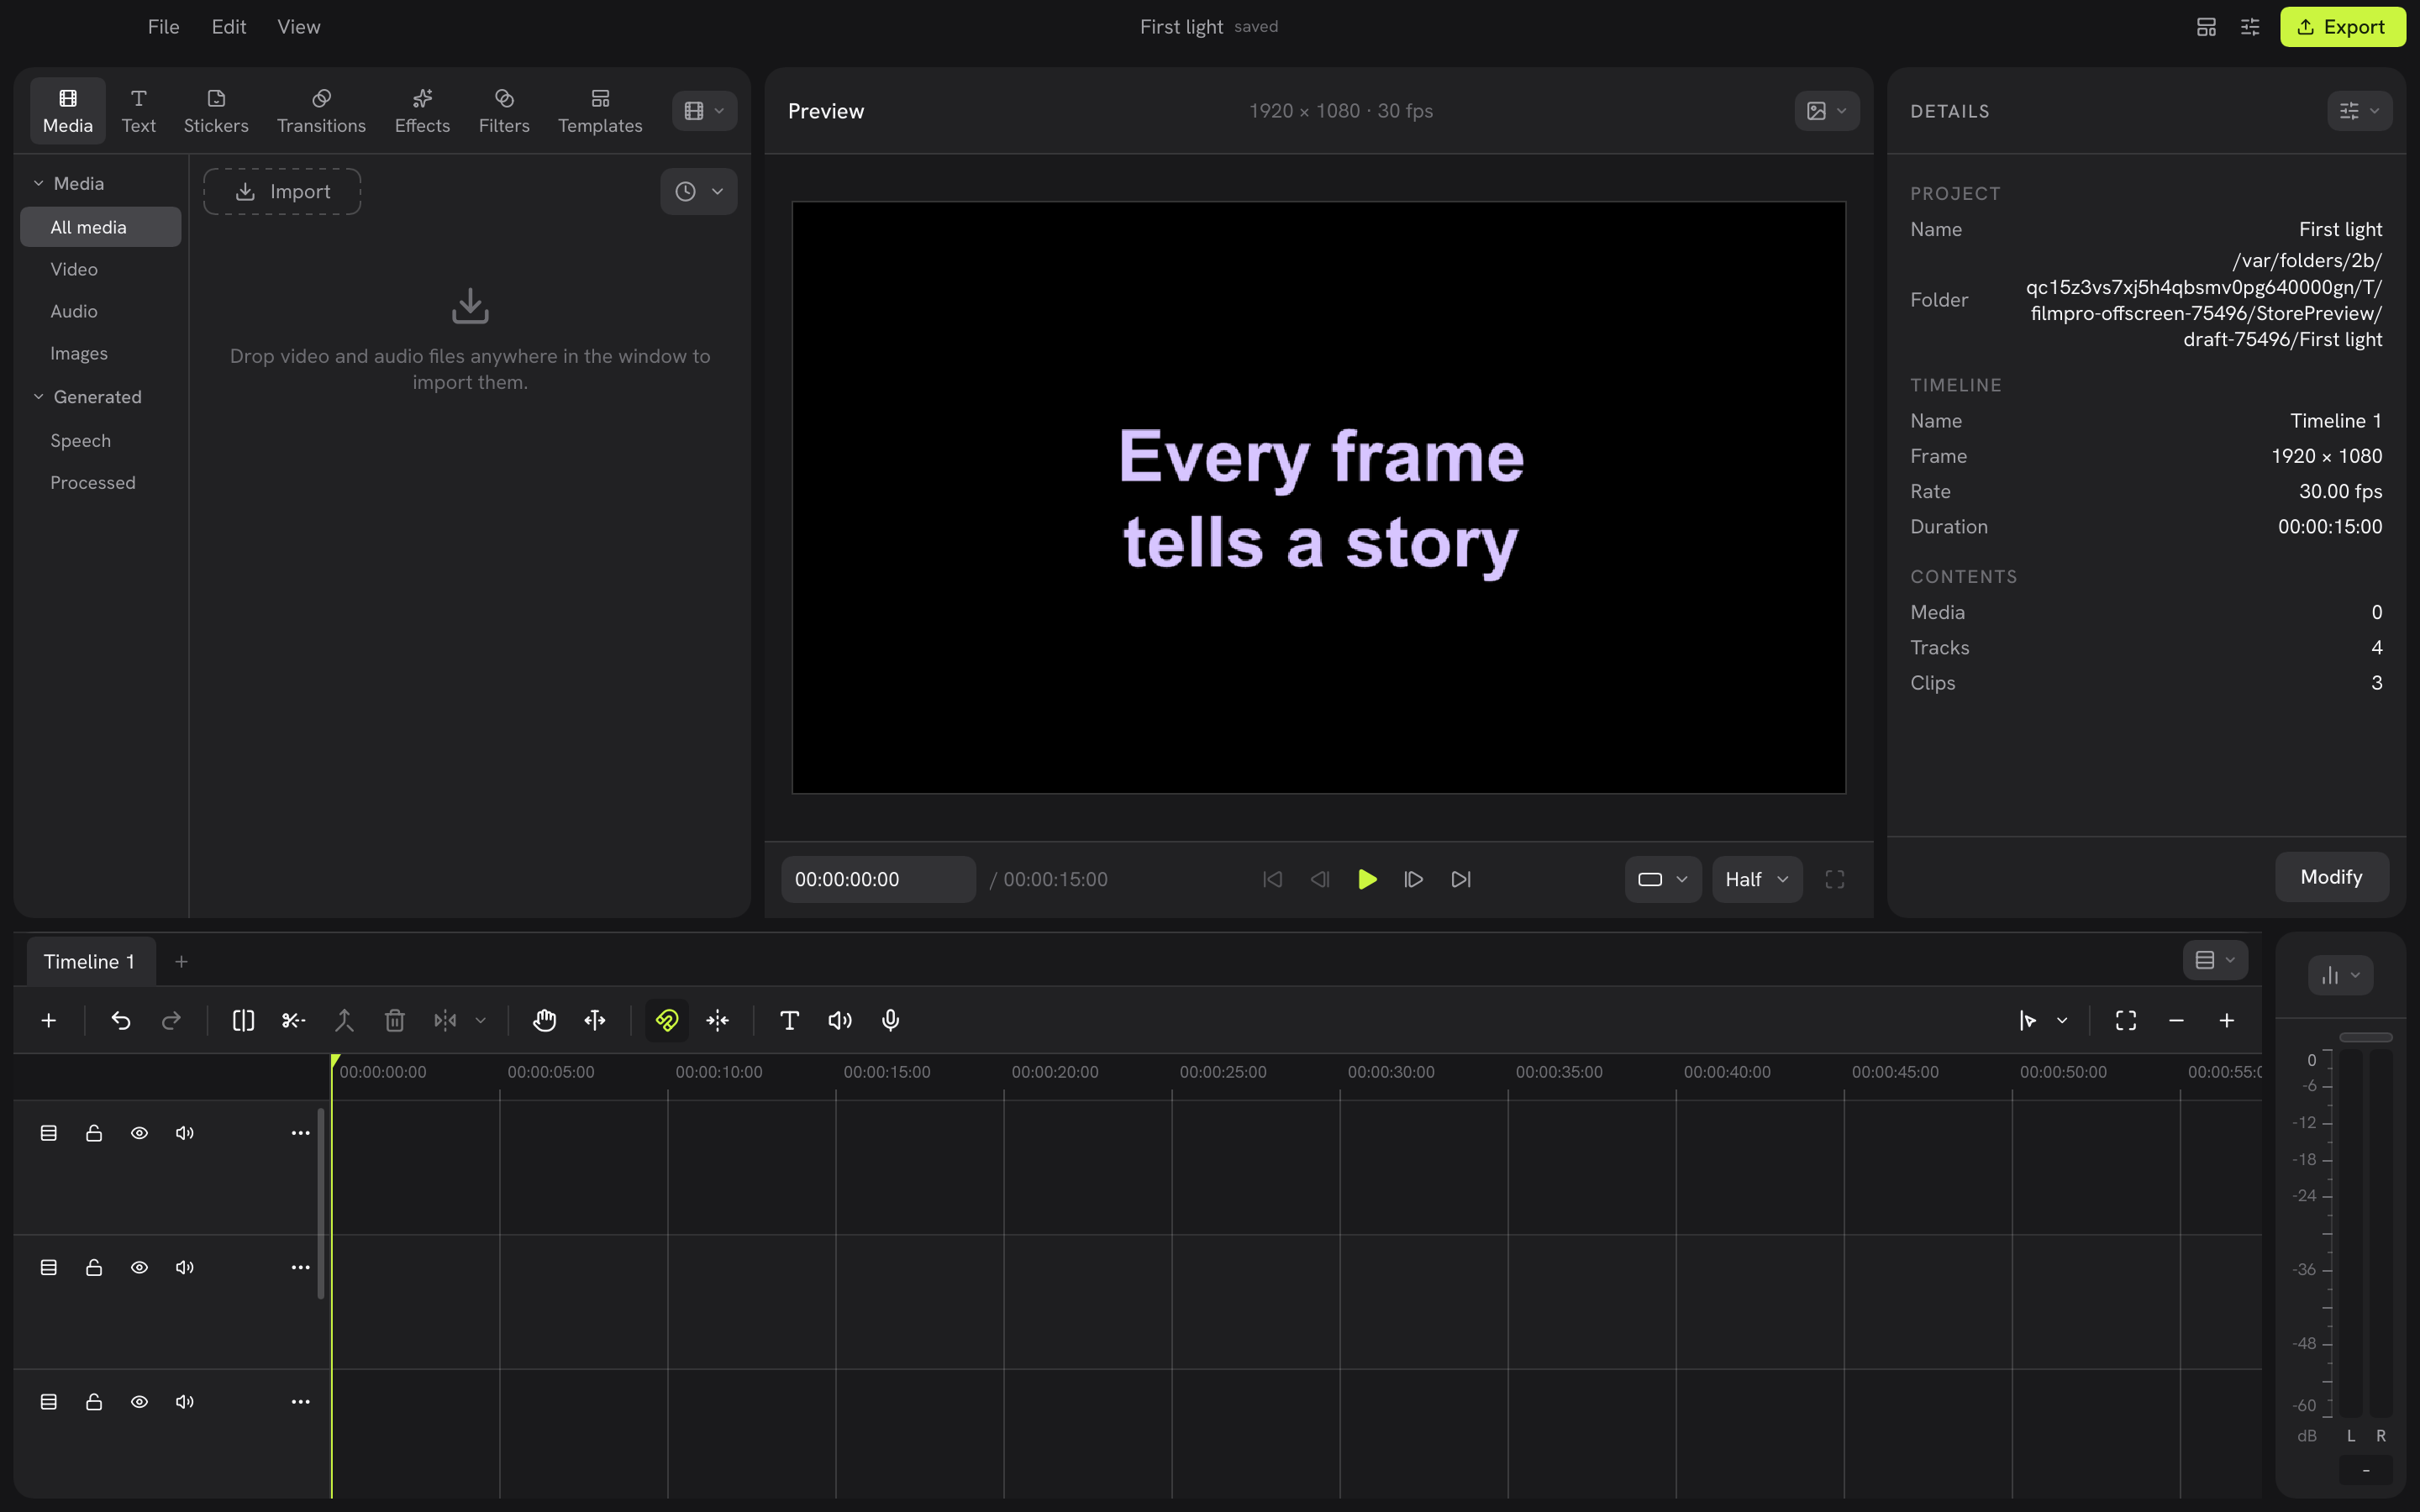Mute the first track

(184, 1133)
